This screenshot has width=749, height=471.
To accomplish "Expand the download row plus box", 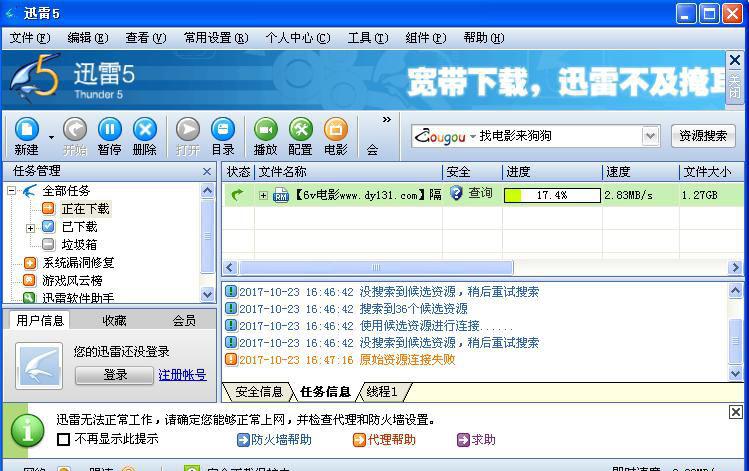I will click(263, 195).
